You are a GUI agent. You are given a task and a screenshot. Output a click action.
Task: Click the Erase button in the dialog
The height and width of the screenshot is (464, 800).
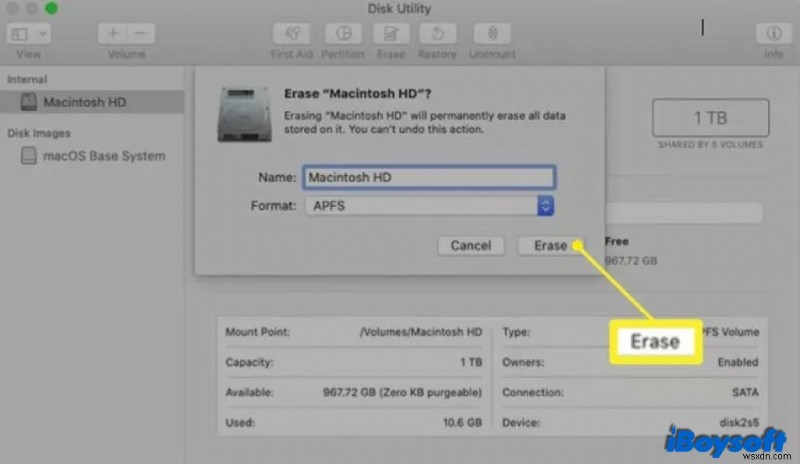(x=550, y=246)
